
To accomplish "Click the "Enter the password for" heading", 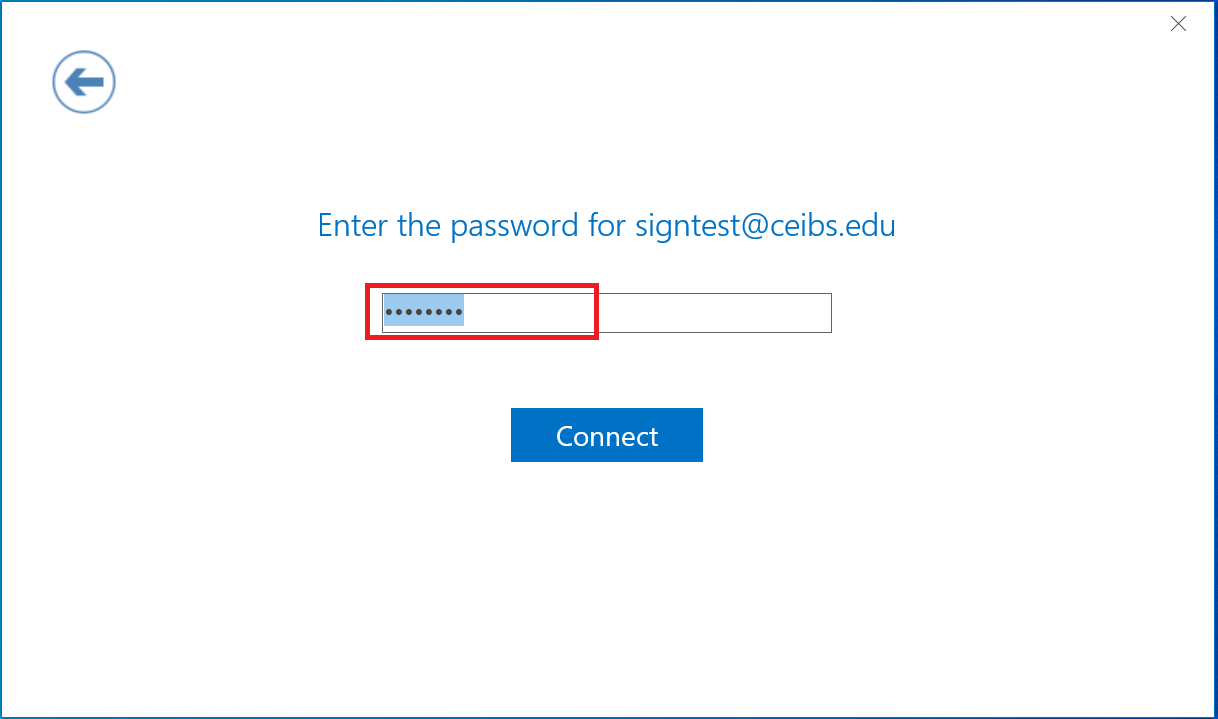I will tap(448, 225).
